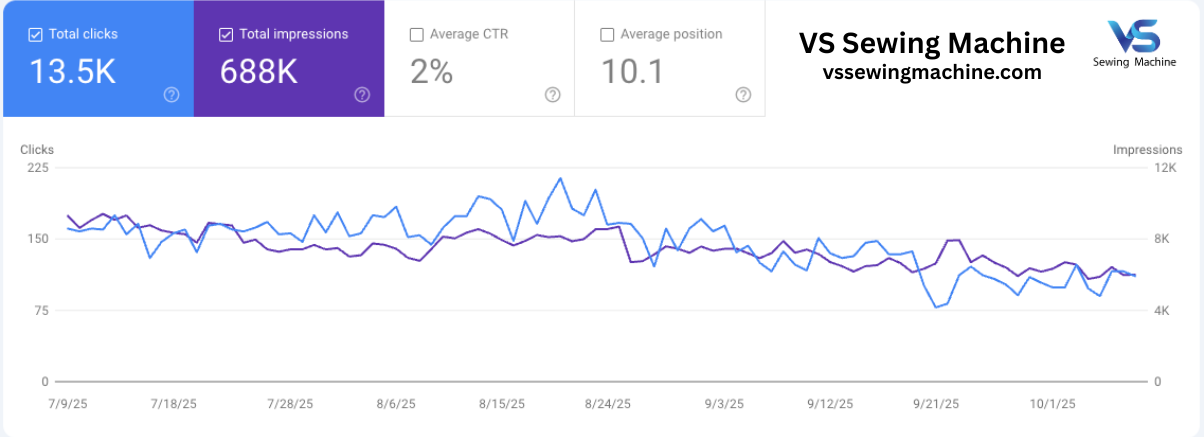Click the help icon on Average CTR card

(552, 94)
